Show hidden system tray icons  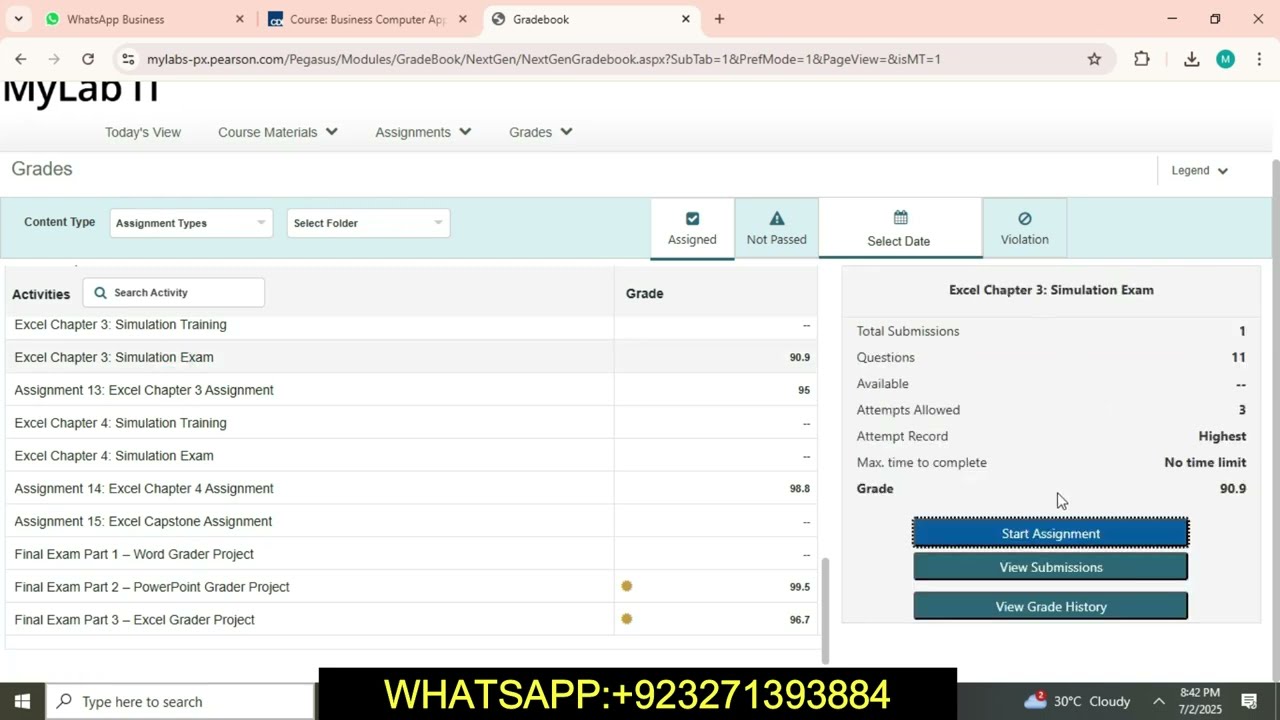1159,701
